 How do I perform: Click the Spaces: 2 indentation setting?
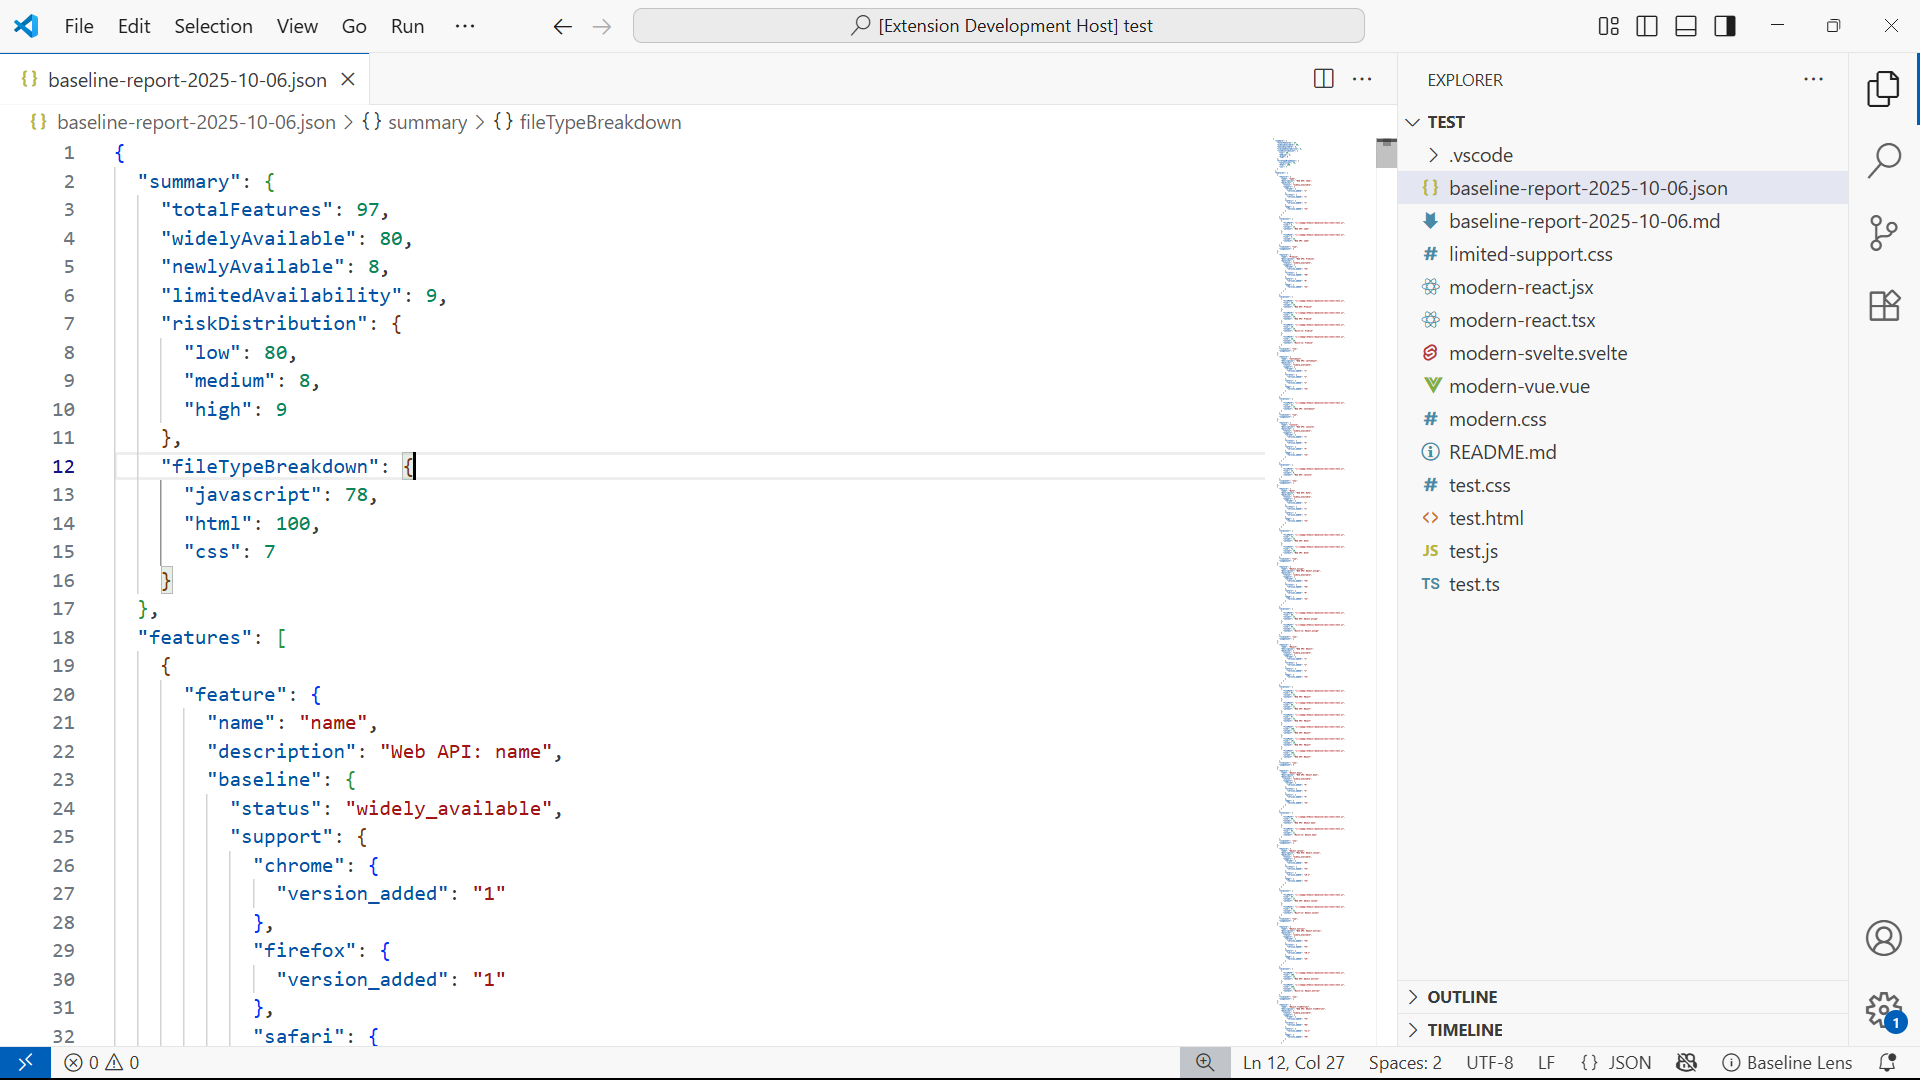click(x=1404, y=1062)
